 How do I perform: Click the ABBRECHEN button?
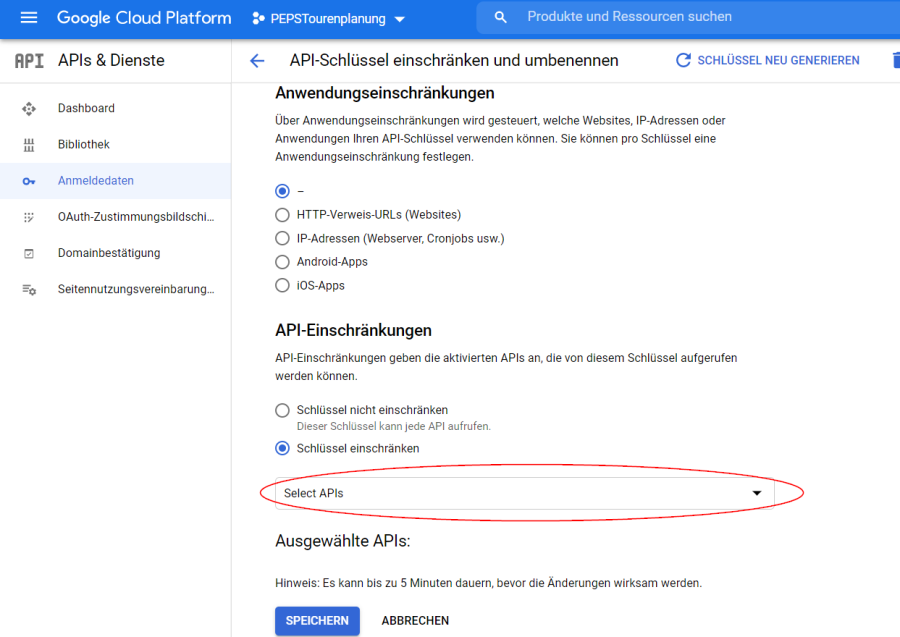click(x=415, y=621)
